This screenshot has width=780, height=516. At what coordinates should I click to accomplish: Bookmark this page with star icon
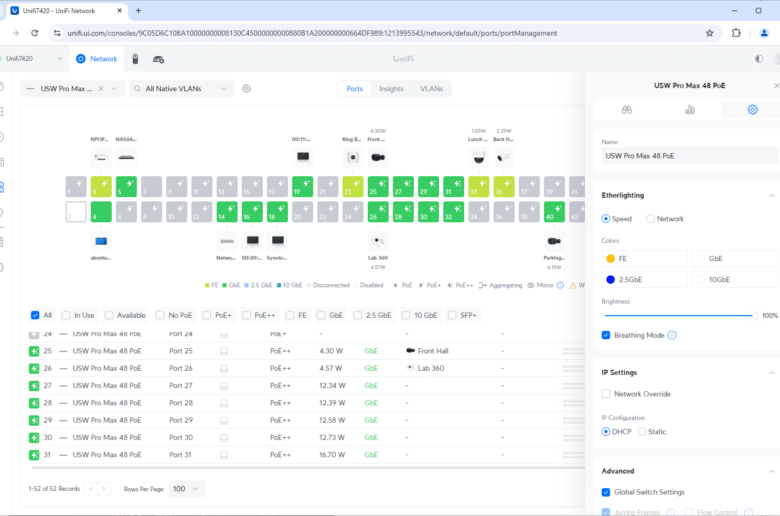tap(709, 33)
